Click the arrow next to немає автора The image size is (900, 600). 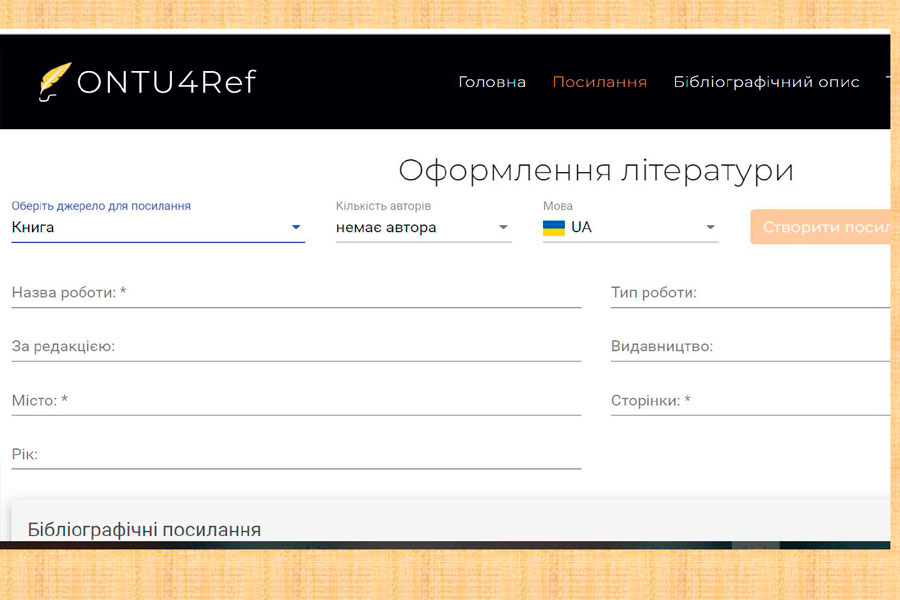503,227
